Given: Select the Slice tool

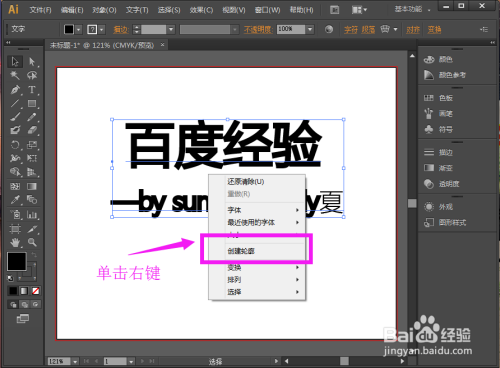Looking at the screenshot, I should coord(32,229).
